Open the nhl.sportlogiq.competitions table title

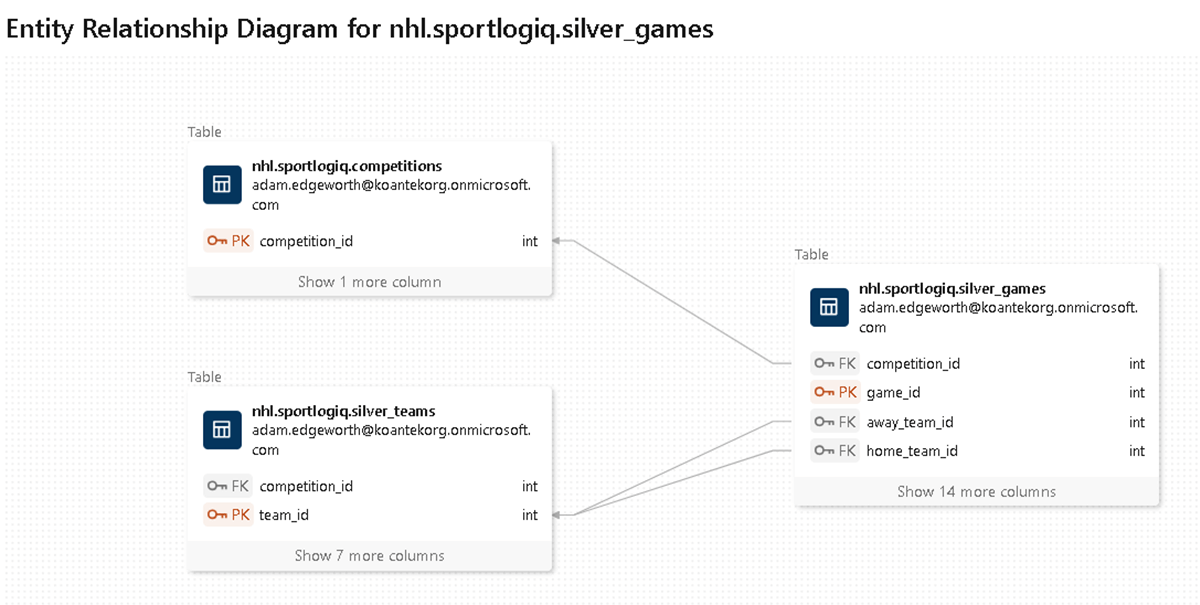click(x=347, y=166)
